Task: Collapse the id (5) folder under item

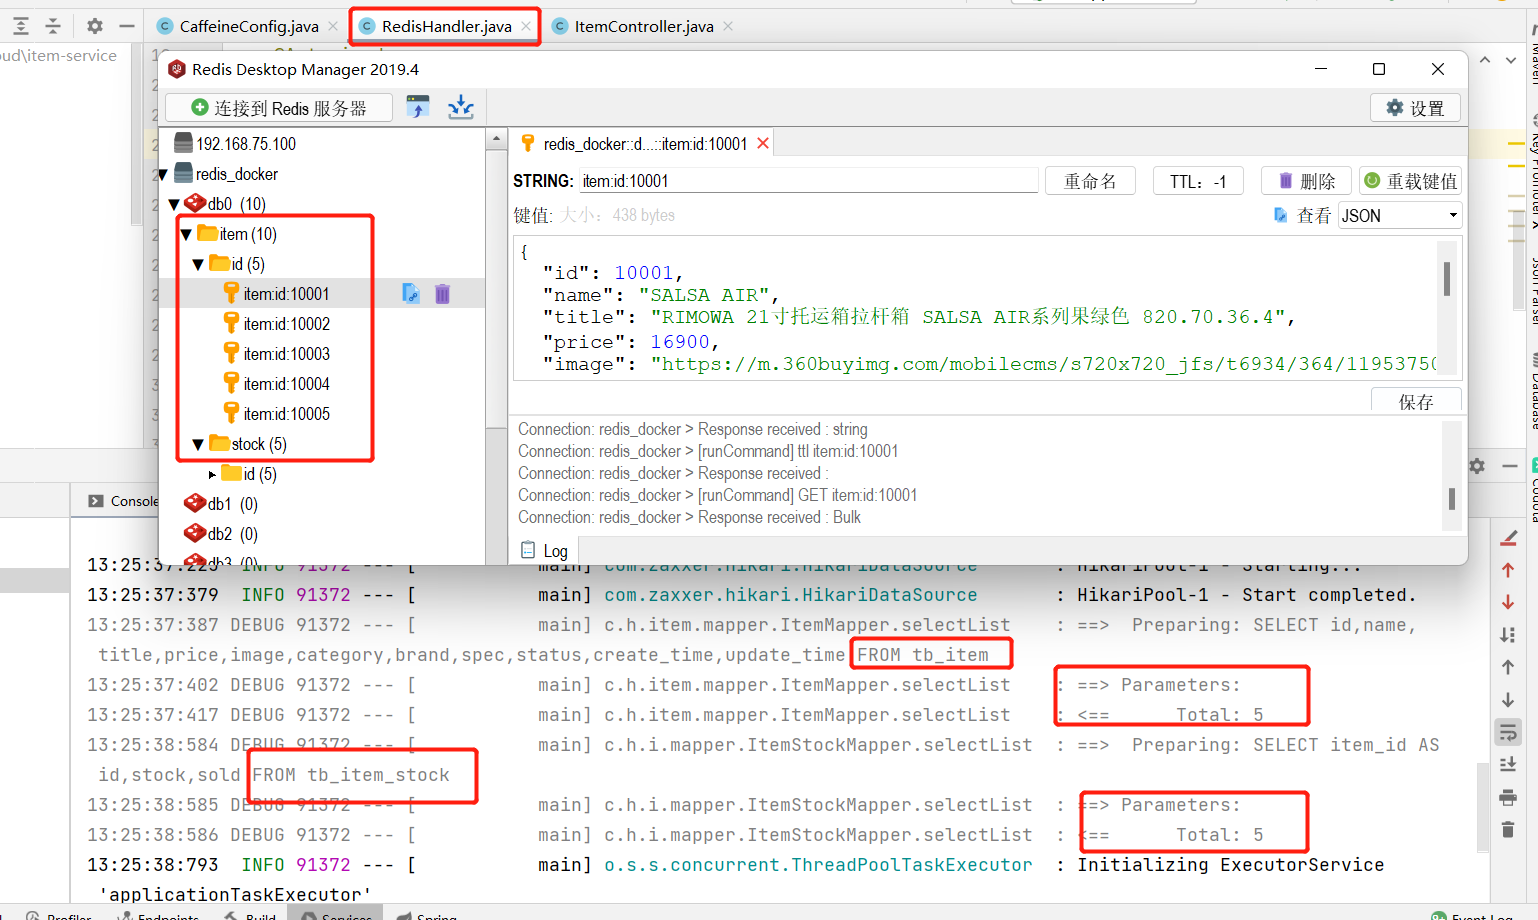Action: point(198,264)
